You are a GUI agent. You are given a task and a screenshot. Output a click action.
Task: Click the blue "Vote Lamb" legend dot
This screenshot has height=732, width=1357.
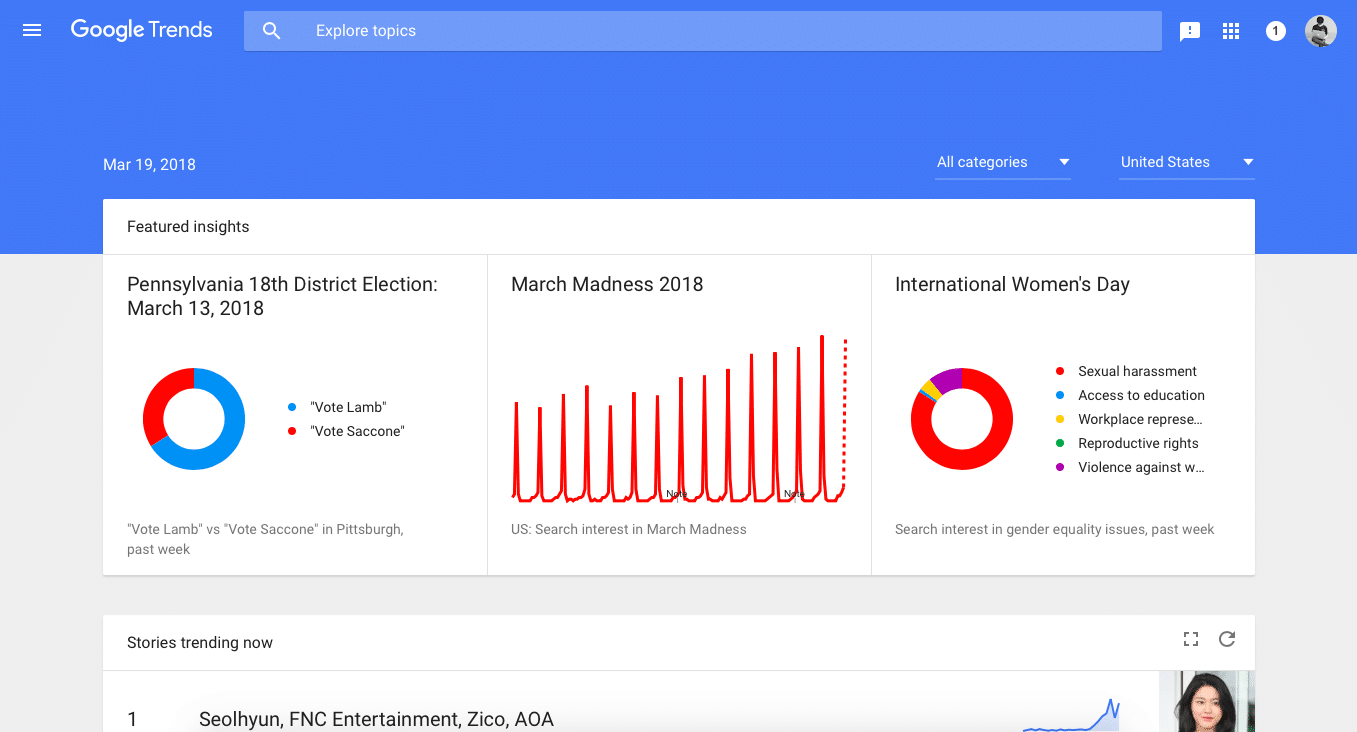coord(292,407)
